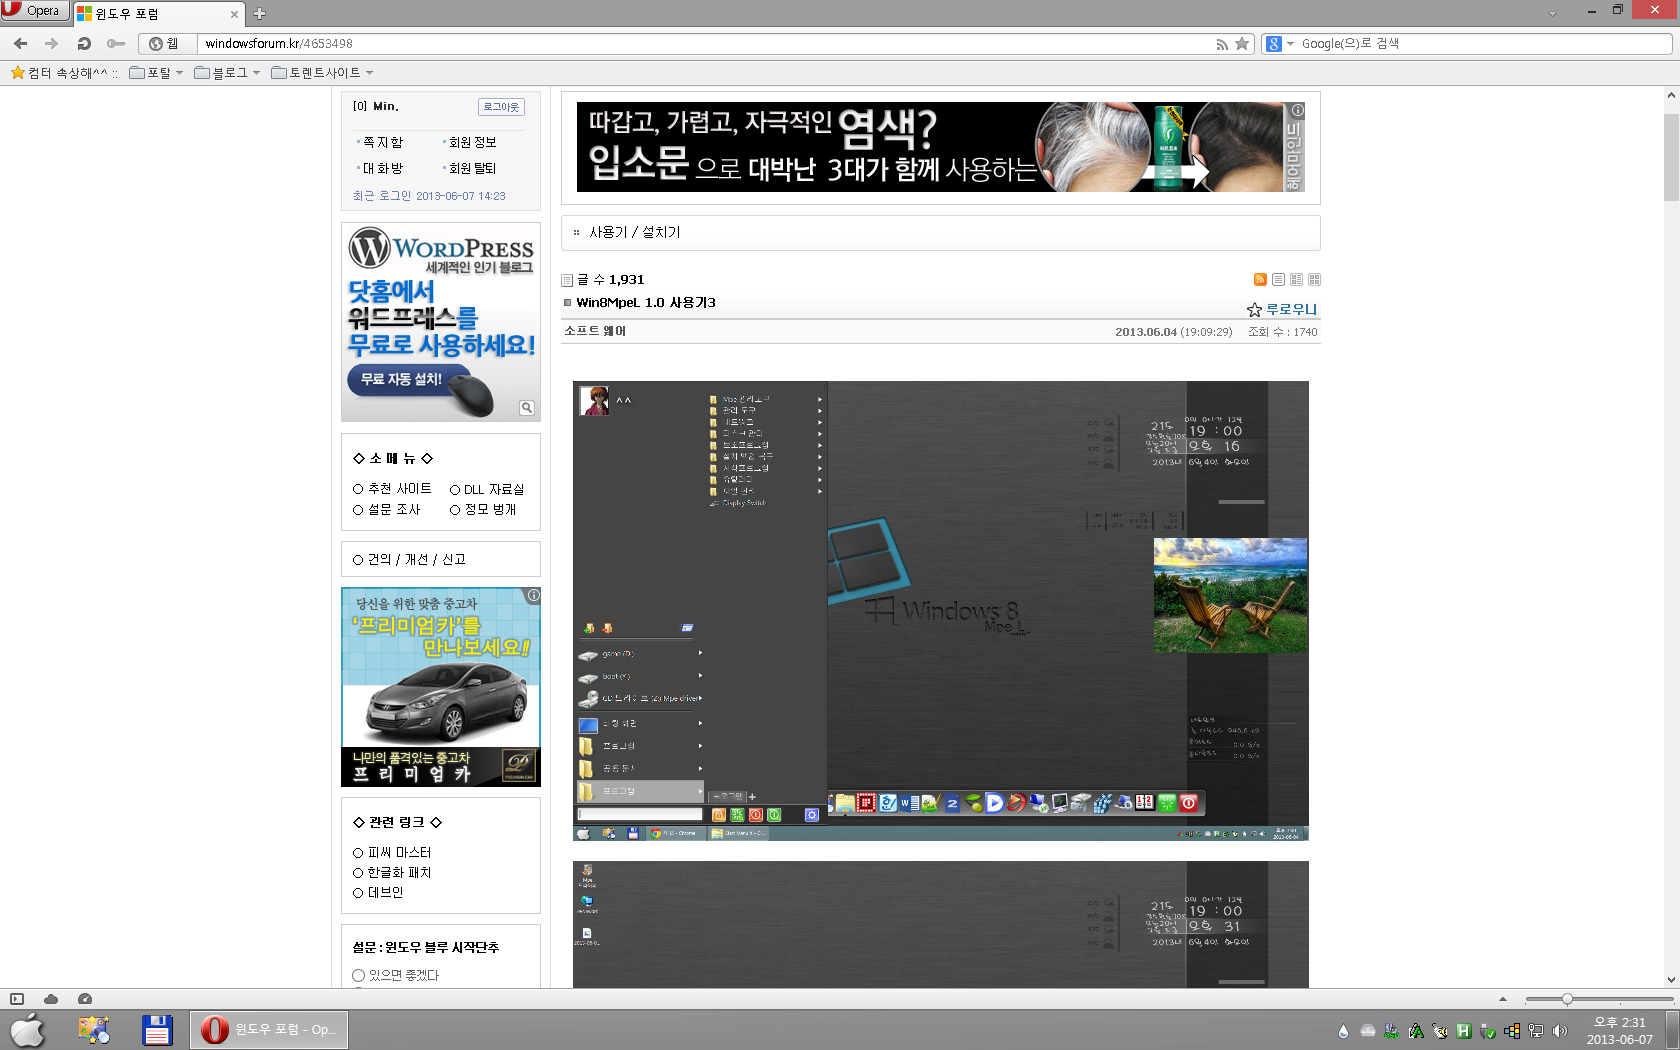Click the 프리미엄카 car advertisement

tap(441, 687)
